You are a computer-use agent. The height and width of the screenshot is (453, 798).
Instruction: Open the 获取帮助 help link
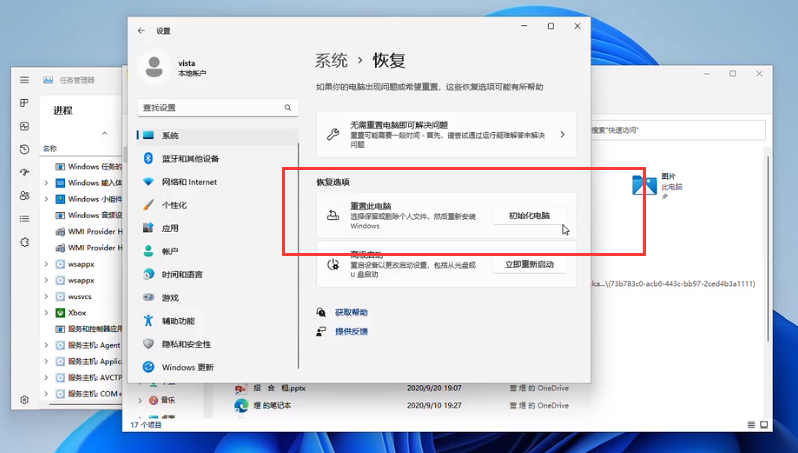[x=351, y=312]
